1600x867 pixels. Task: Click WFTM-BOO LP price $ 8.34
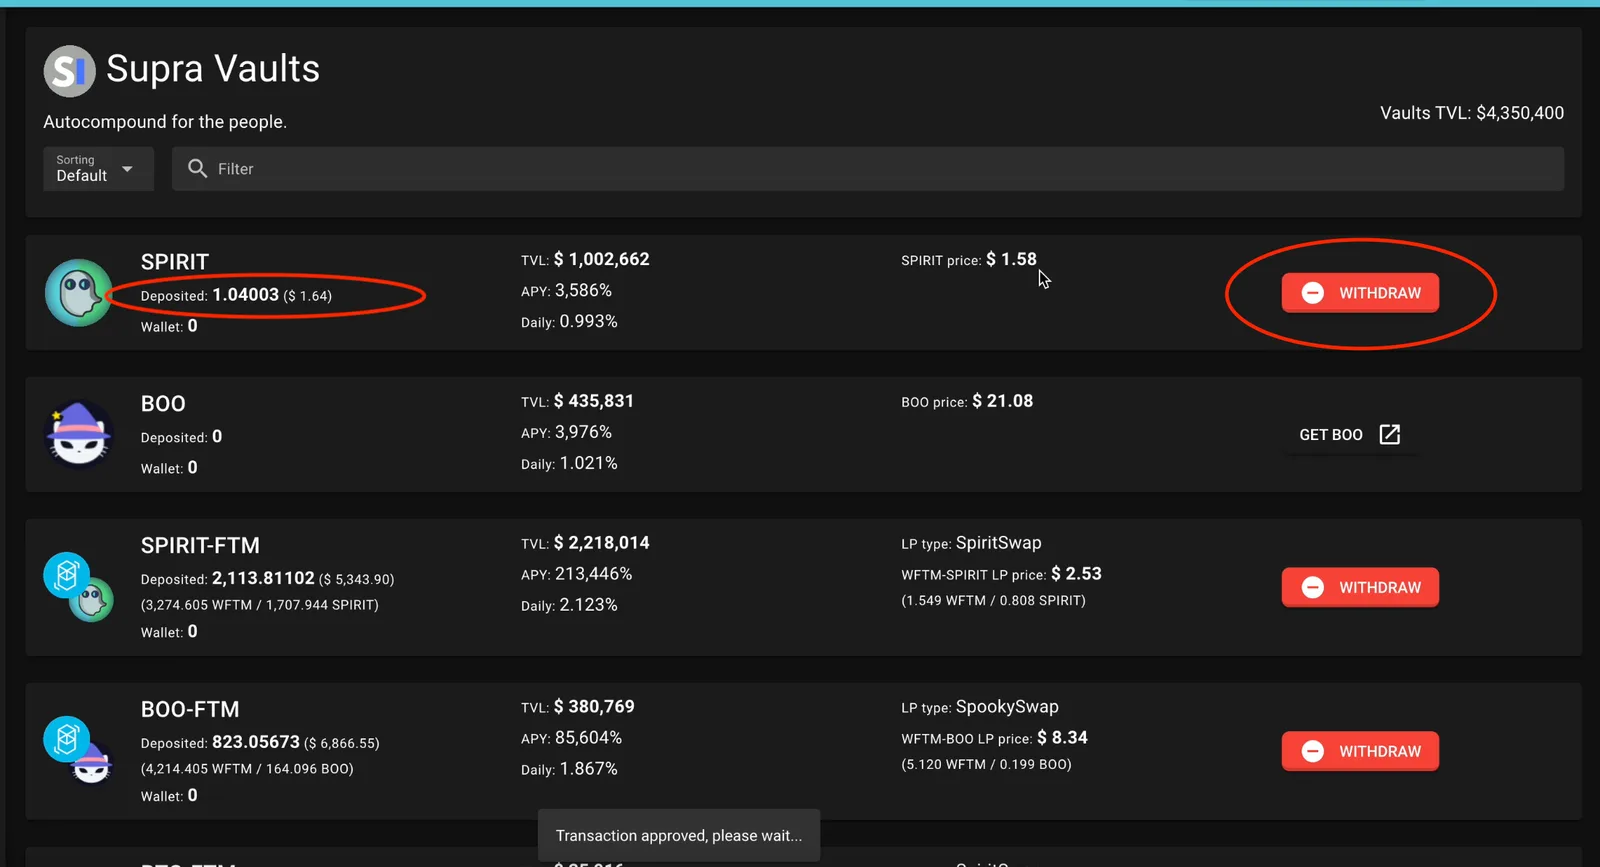pyautogui.click(x=1062, y=738)
